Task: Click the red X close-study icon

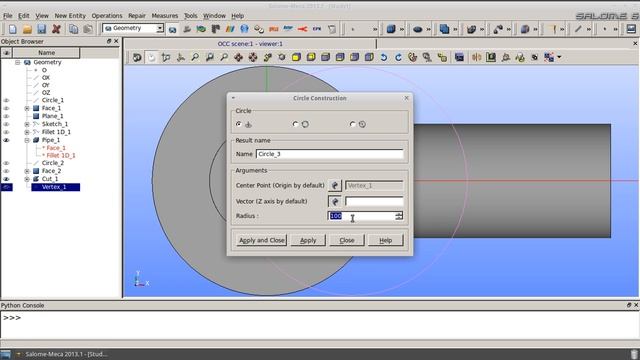Action: (56, 29)
